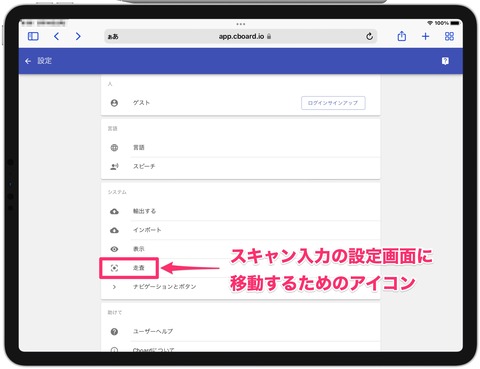
Task: Open the 言語 globe icon
Action: pos(114,147)
